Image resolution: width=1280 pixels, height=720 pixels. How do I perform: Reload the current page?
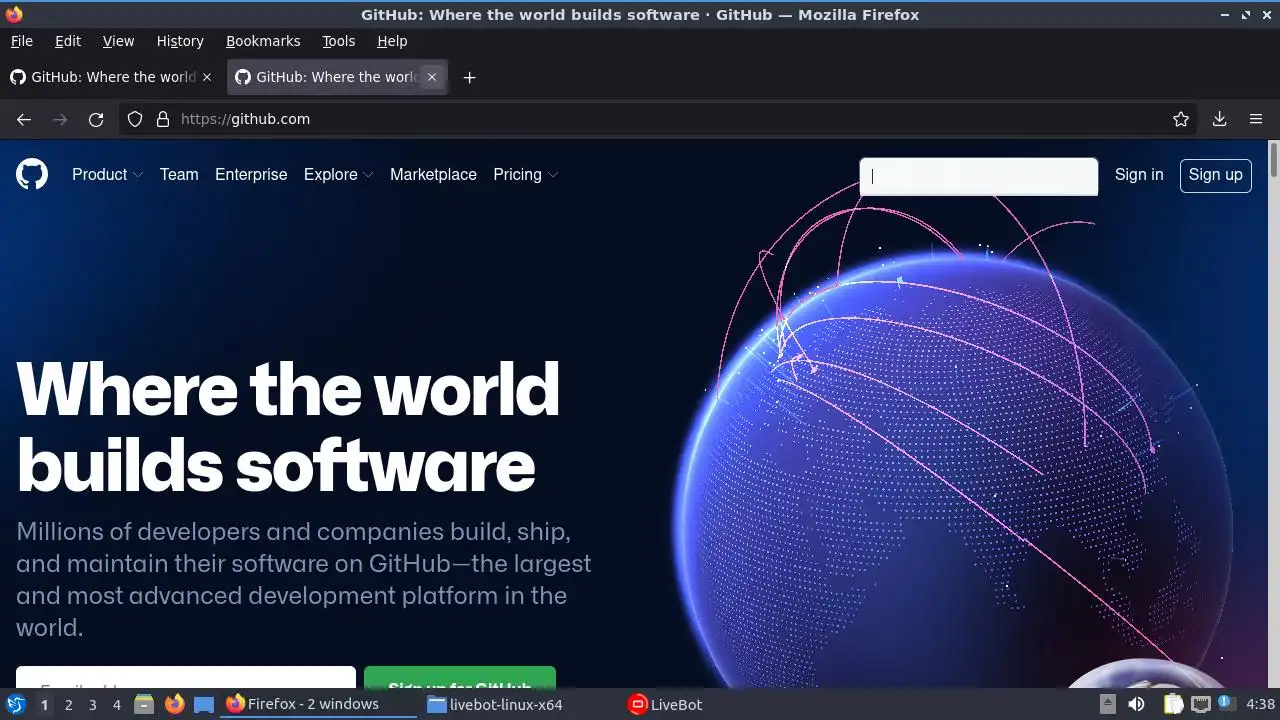[x=96, y=119]
